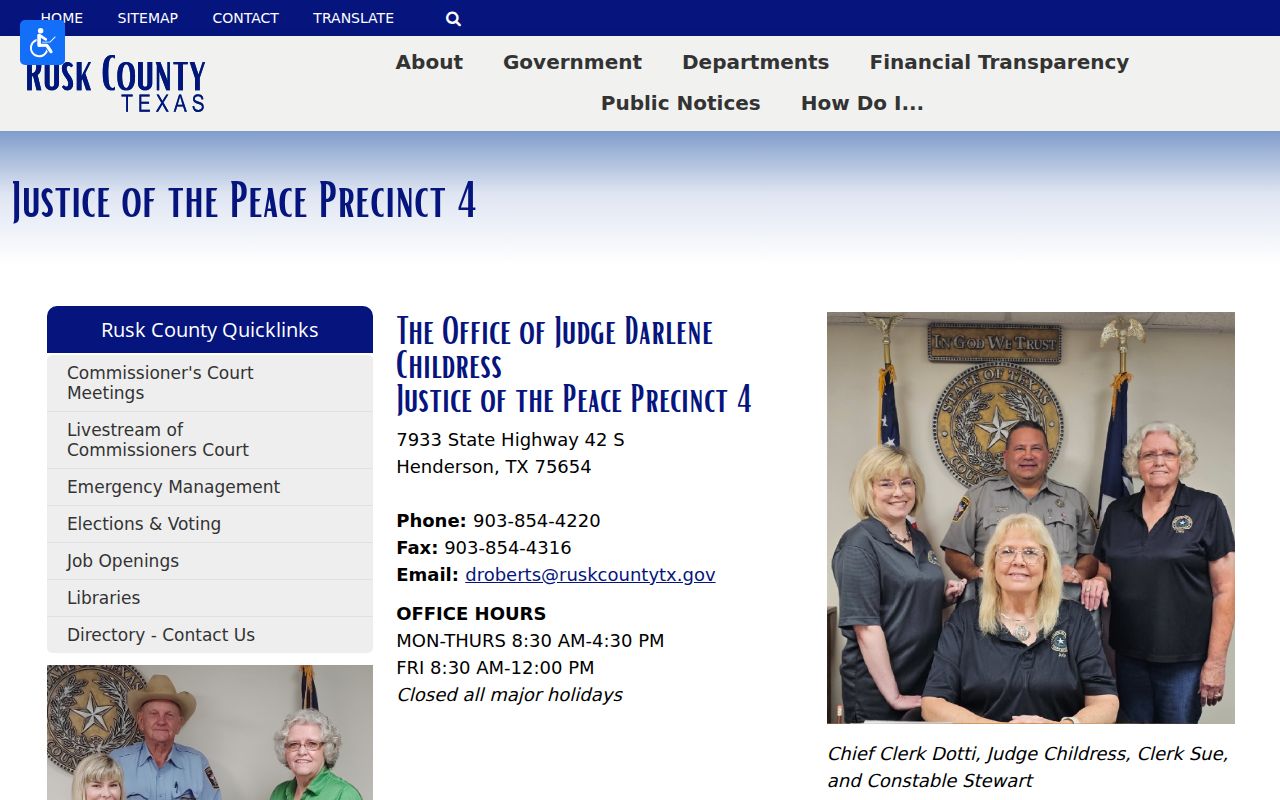Viewport: 1280px width, 800px height.
Task: Click the phone number 903-854-4220
Action: coord(537,521)
